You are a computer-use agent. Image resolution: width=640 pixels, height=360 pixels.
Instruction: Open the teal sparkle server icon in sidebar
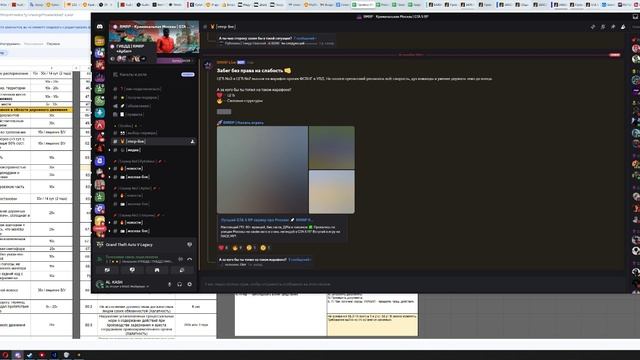pyautogui.click(x=100, y=113)
